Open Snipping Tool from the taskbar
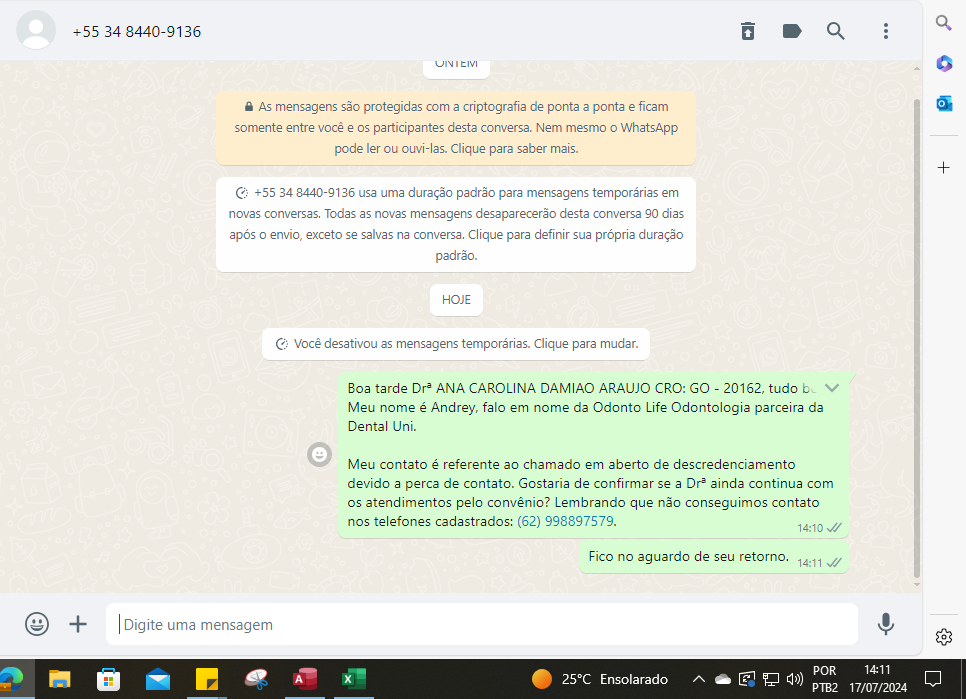Screen dimensions: 966x699 pyautogui.click(x=256, y=679)
